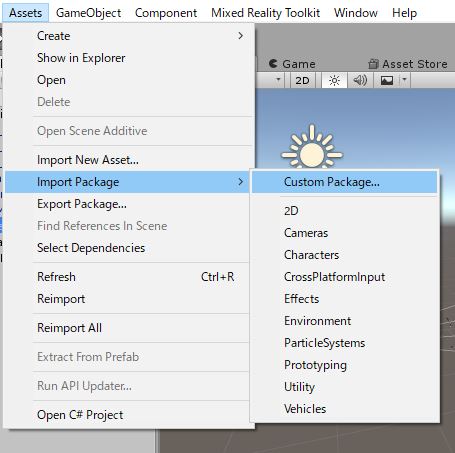Choose Open in the Assets menu
The width and height of the screenshot is (455, 453).
(127, 80)
